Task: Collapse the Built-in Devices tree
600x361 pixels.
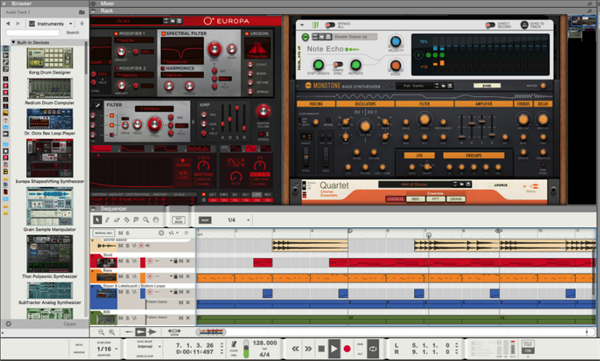Action: click(x=13, y=42)
